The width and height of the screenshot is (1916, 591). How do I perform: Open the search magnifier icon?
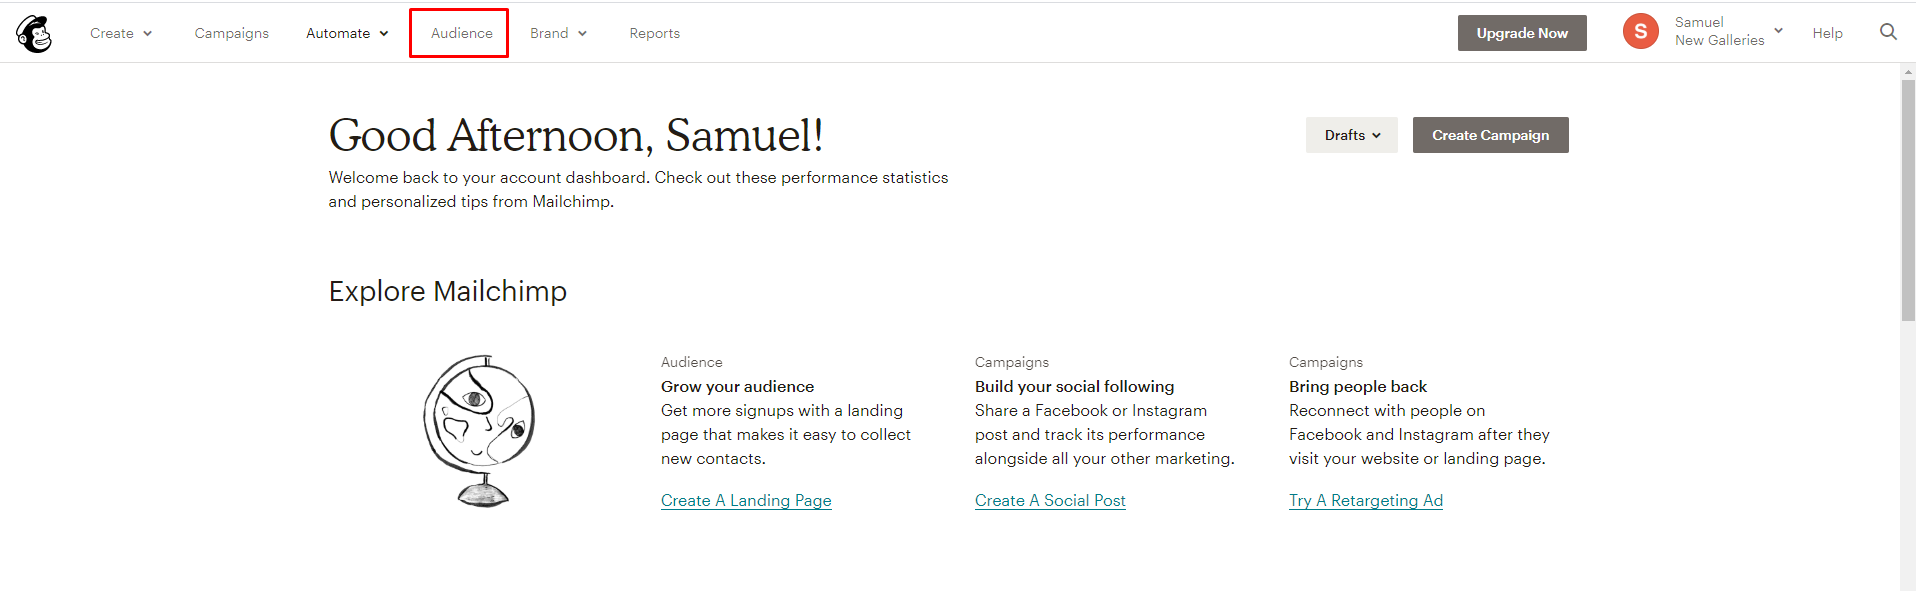1888,32
